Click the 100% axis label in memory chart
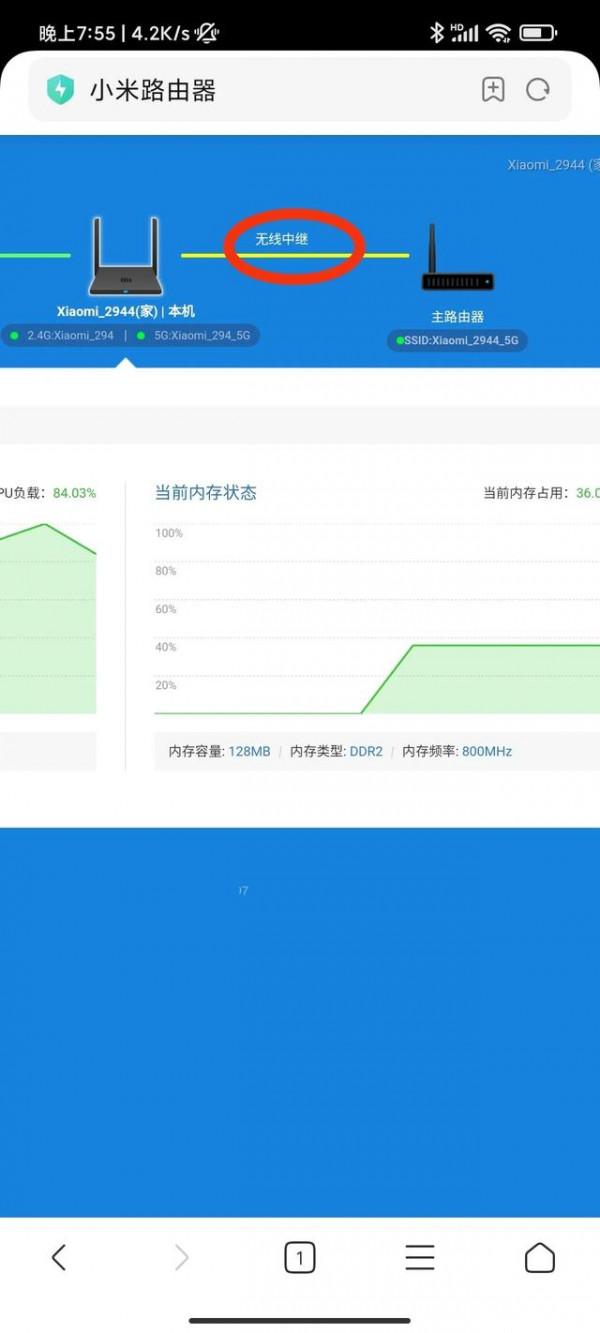The image size is (600, 1333). [x=169, y=533]
